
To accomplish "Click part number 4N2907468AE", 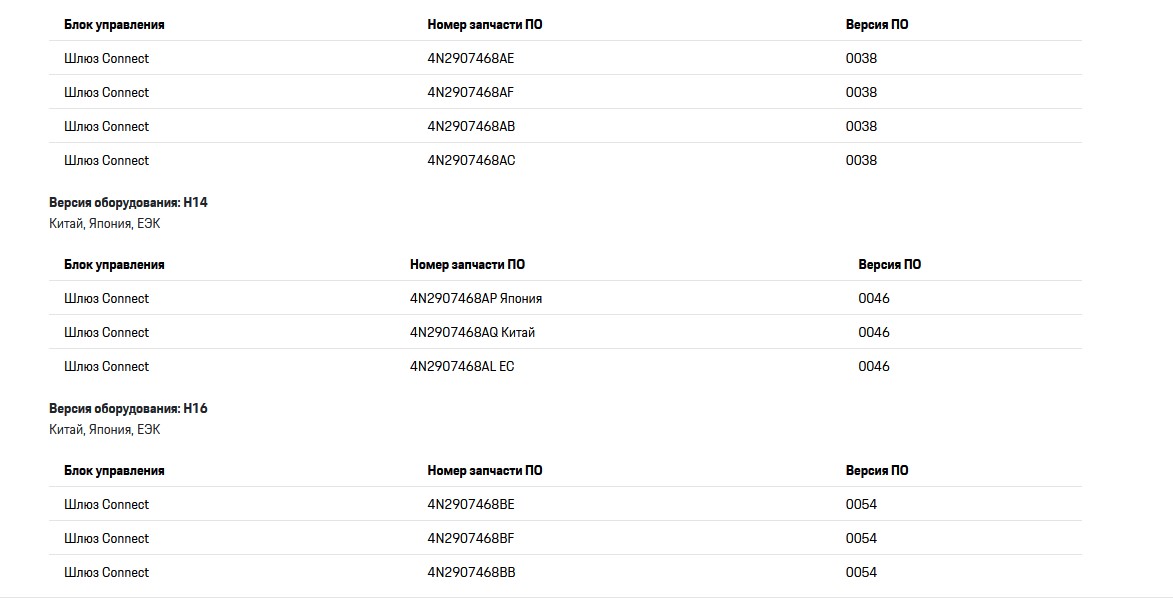I will (470, 58).
